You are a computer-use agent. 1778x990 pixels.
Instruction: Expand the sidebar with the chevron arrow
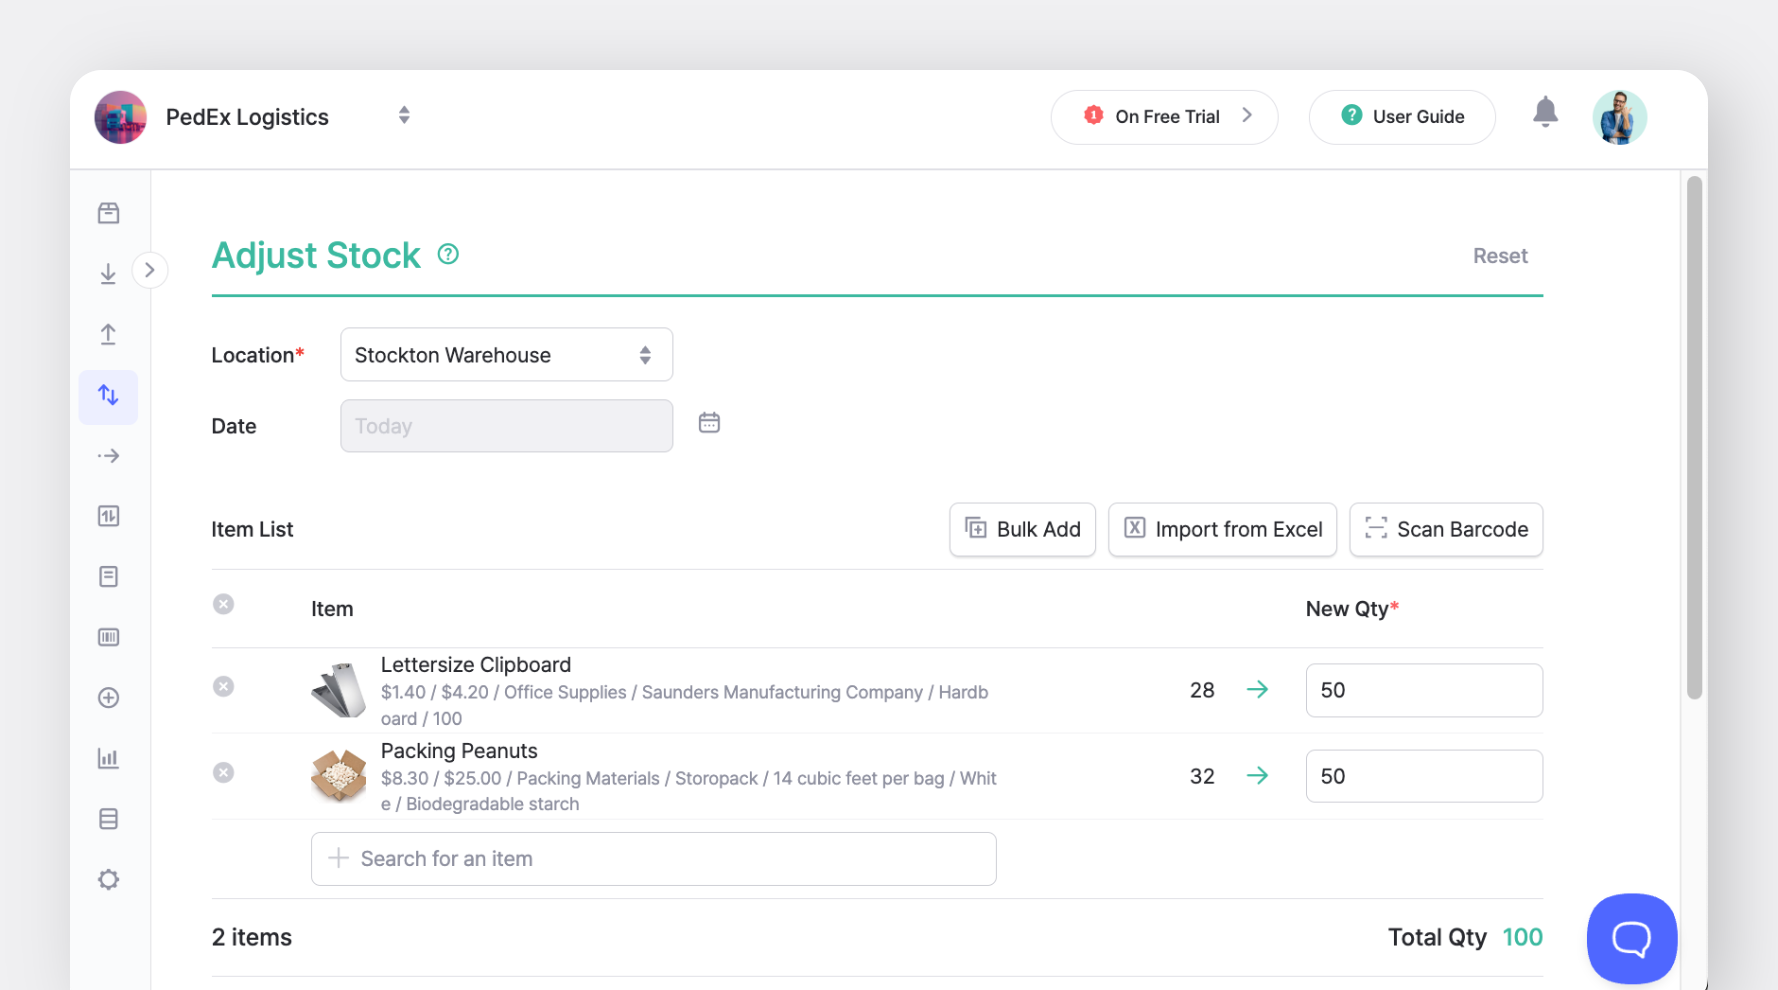[150, 269]
